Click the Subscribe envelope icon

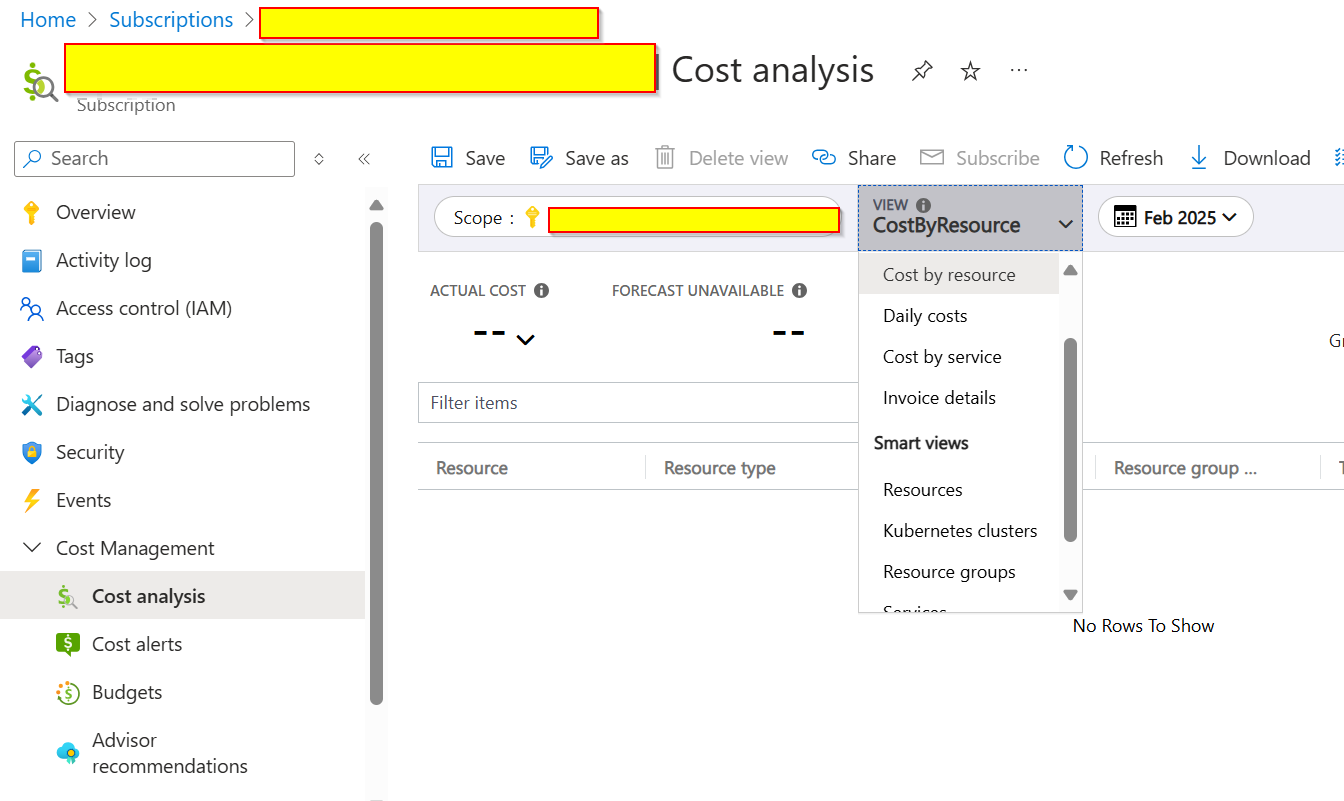click(932, 158)
